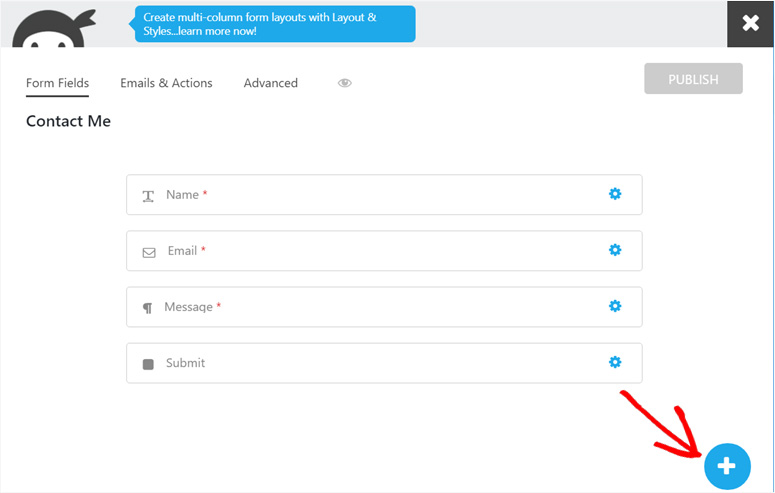
Task: Open the Layout & Styles learn more banner
Action: [275, 24]
